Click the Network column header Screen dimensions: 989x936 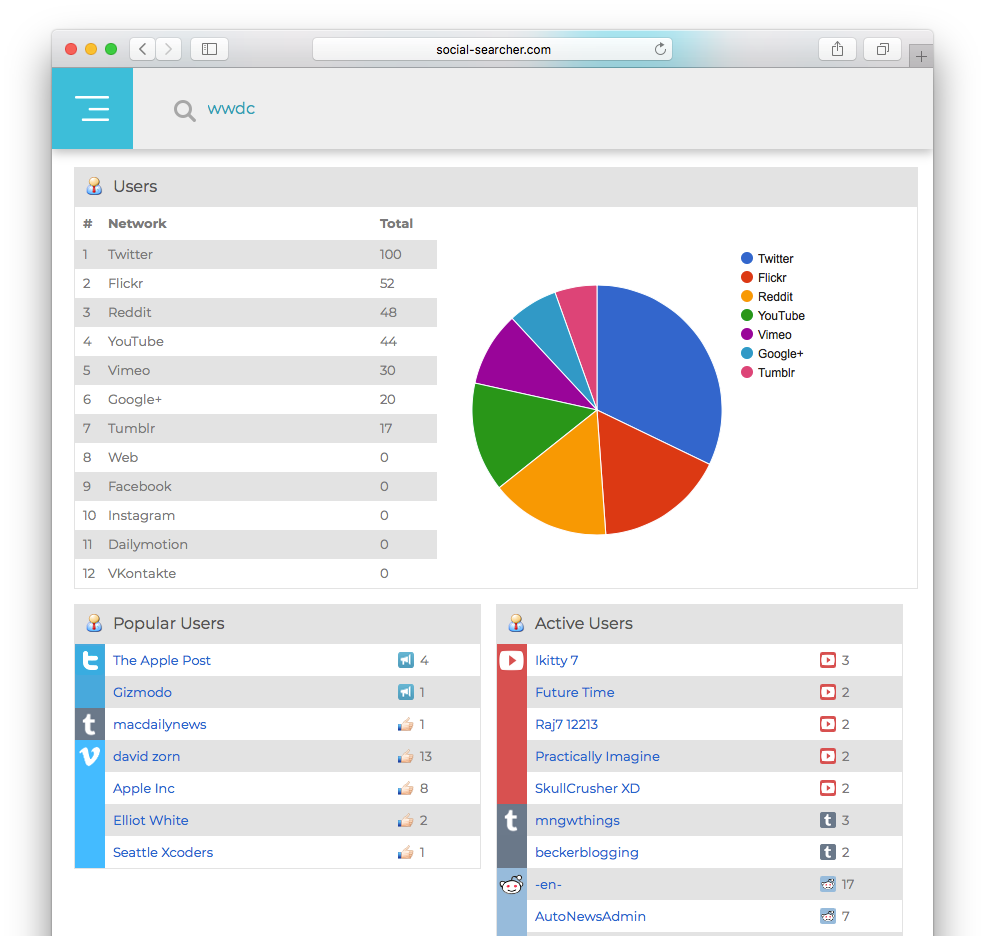point(137,223)
